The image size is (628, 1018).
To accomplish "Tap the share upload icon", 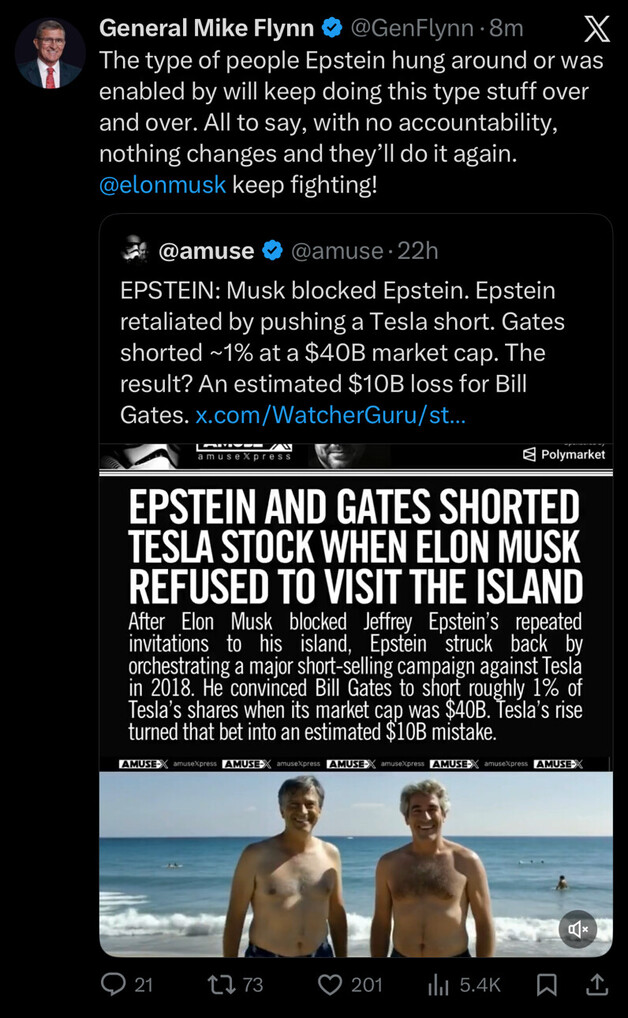I will click(x=596, y=985).
